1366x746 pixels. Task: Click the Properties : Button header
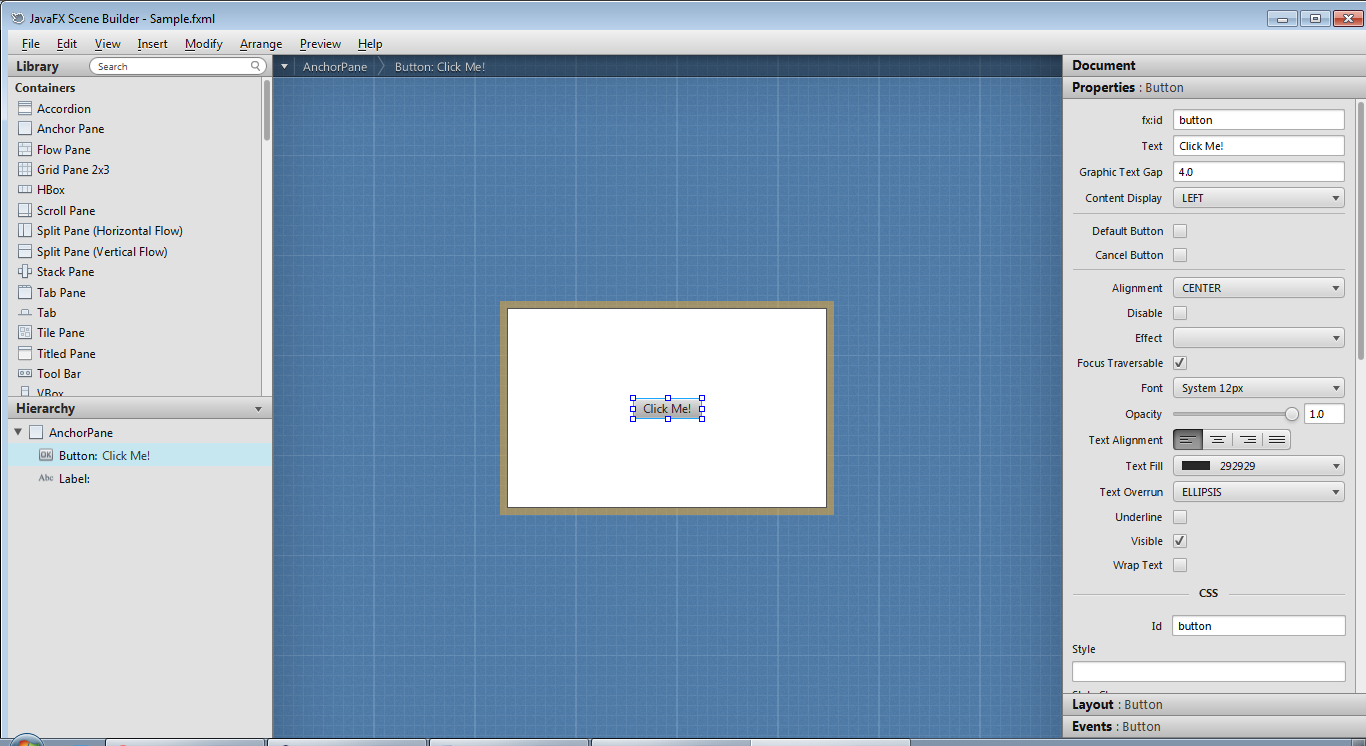(x=1213, y=88)
